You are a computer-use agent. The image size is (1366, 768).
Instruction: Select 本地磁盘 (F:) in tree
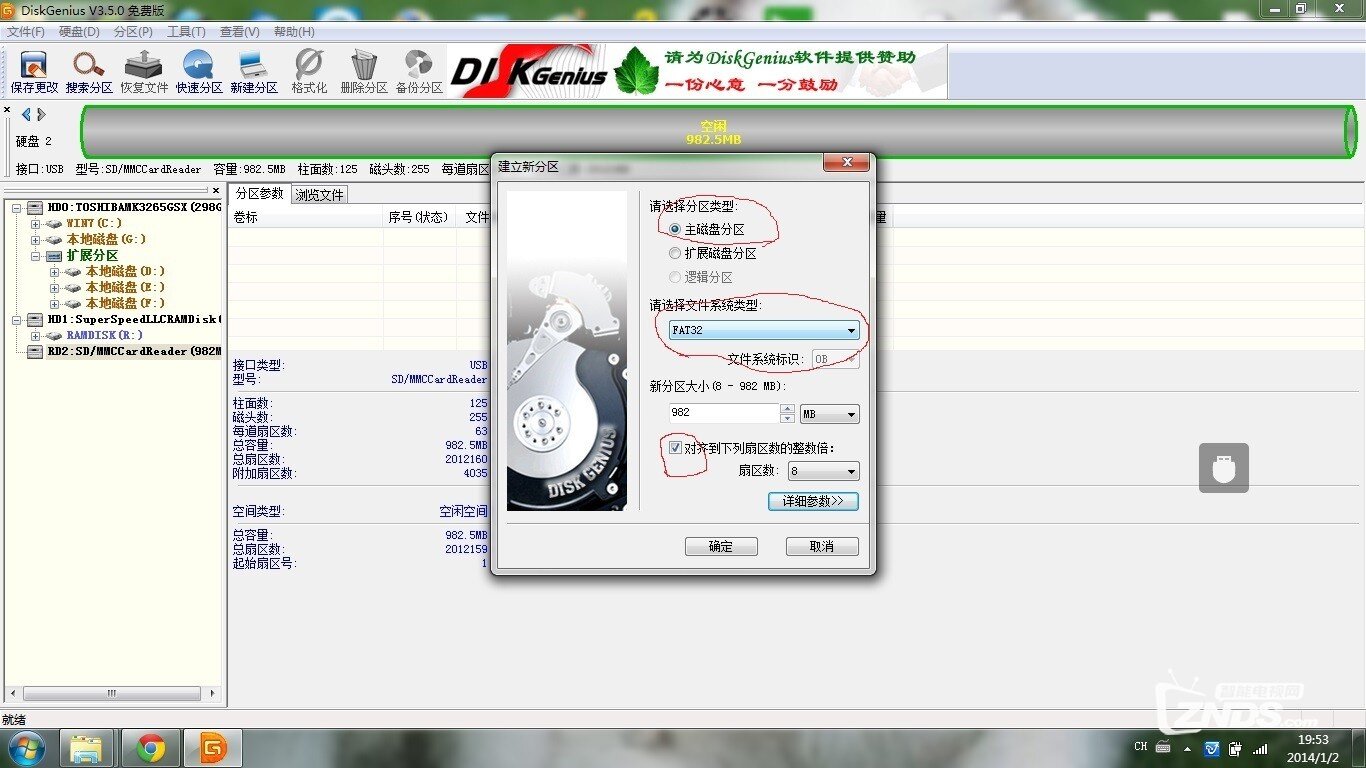coord(125,303)
